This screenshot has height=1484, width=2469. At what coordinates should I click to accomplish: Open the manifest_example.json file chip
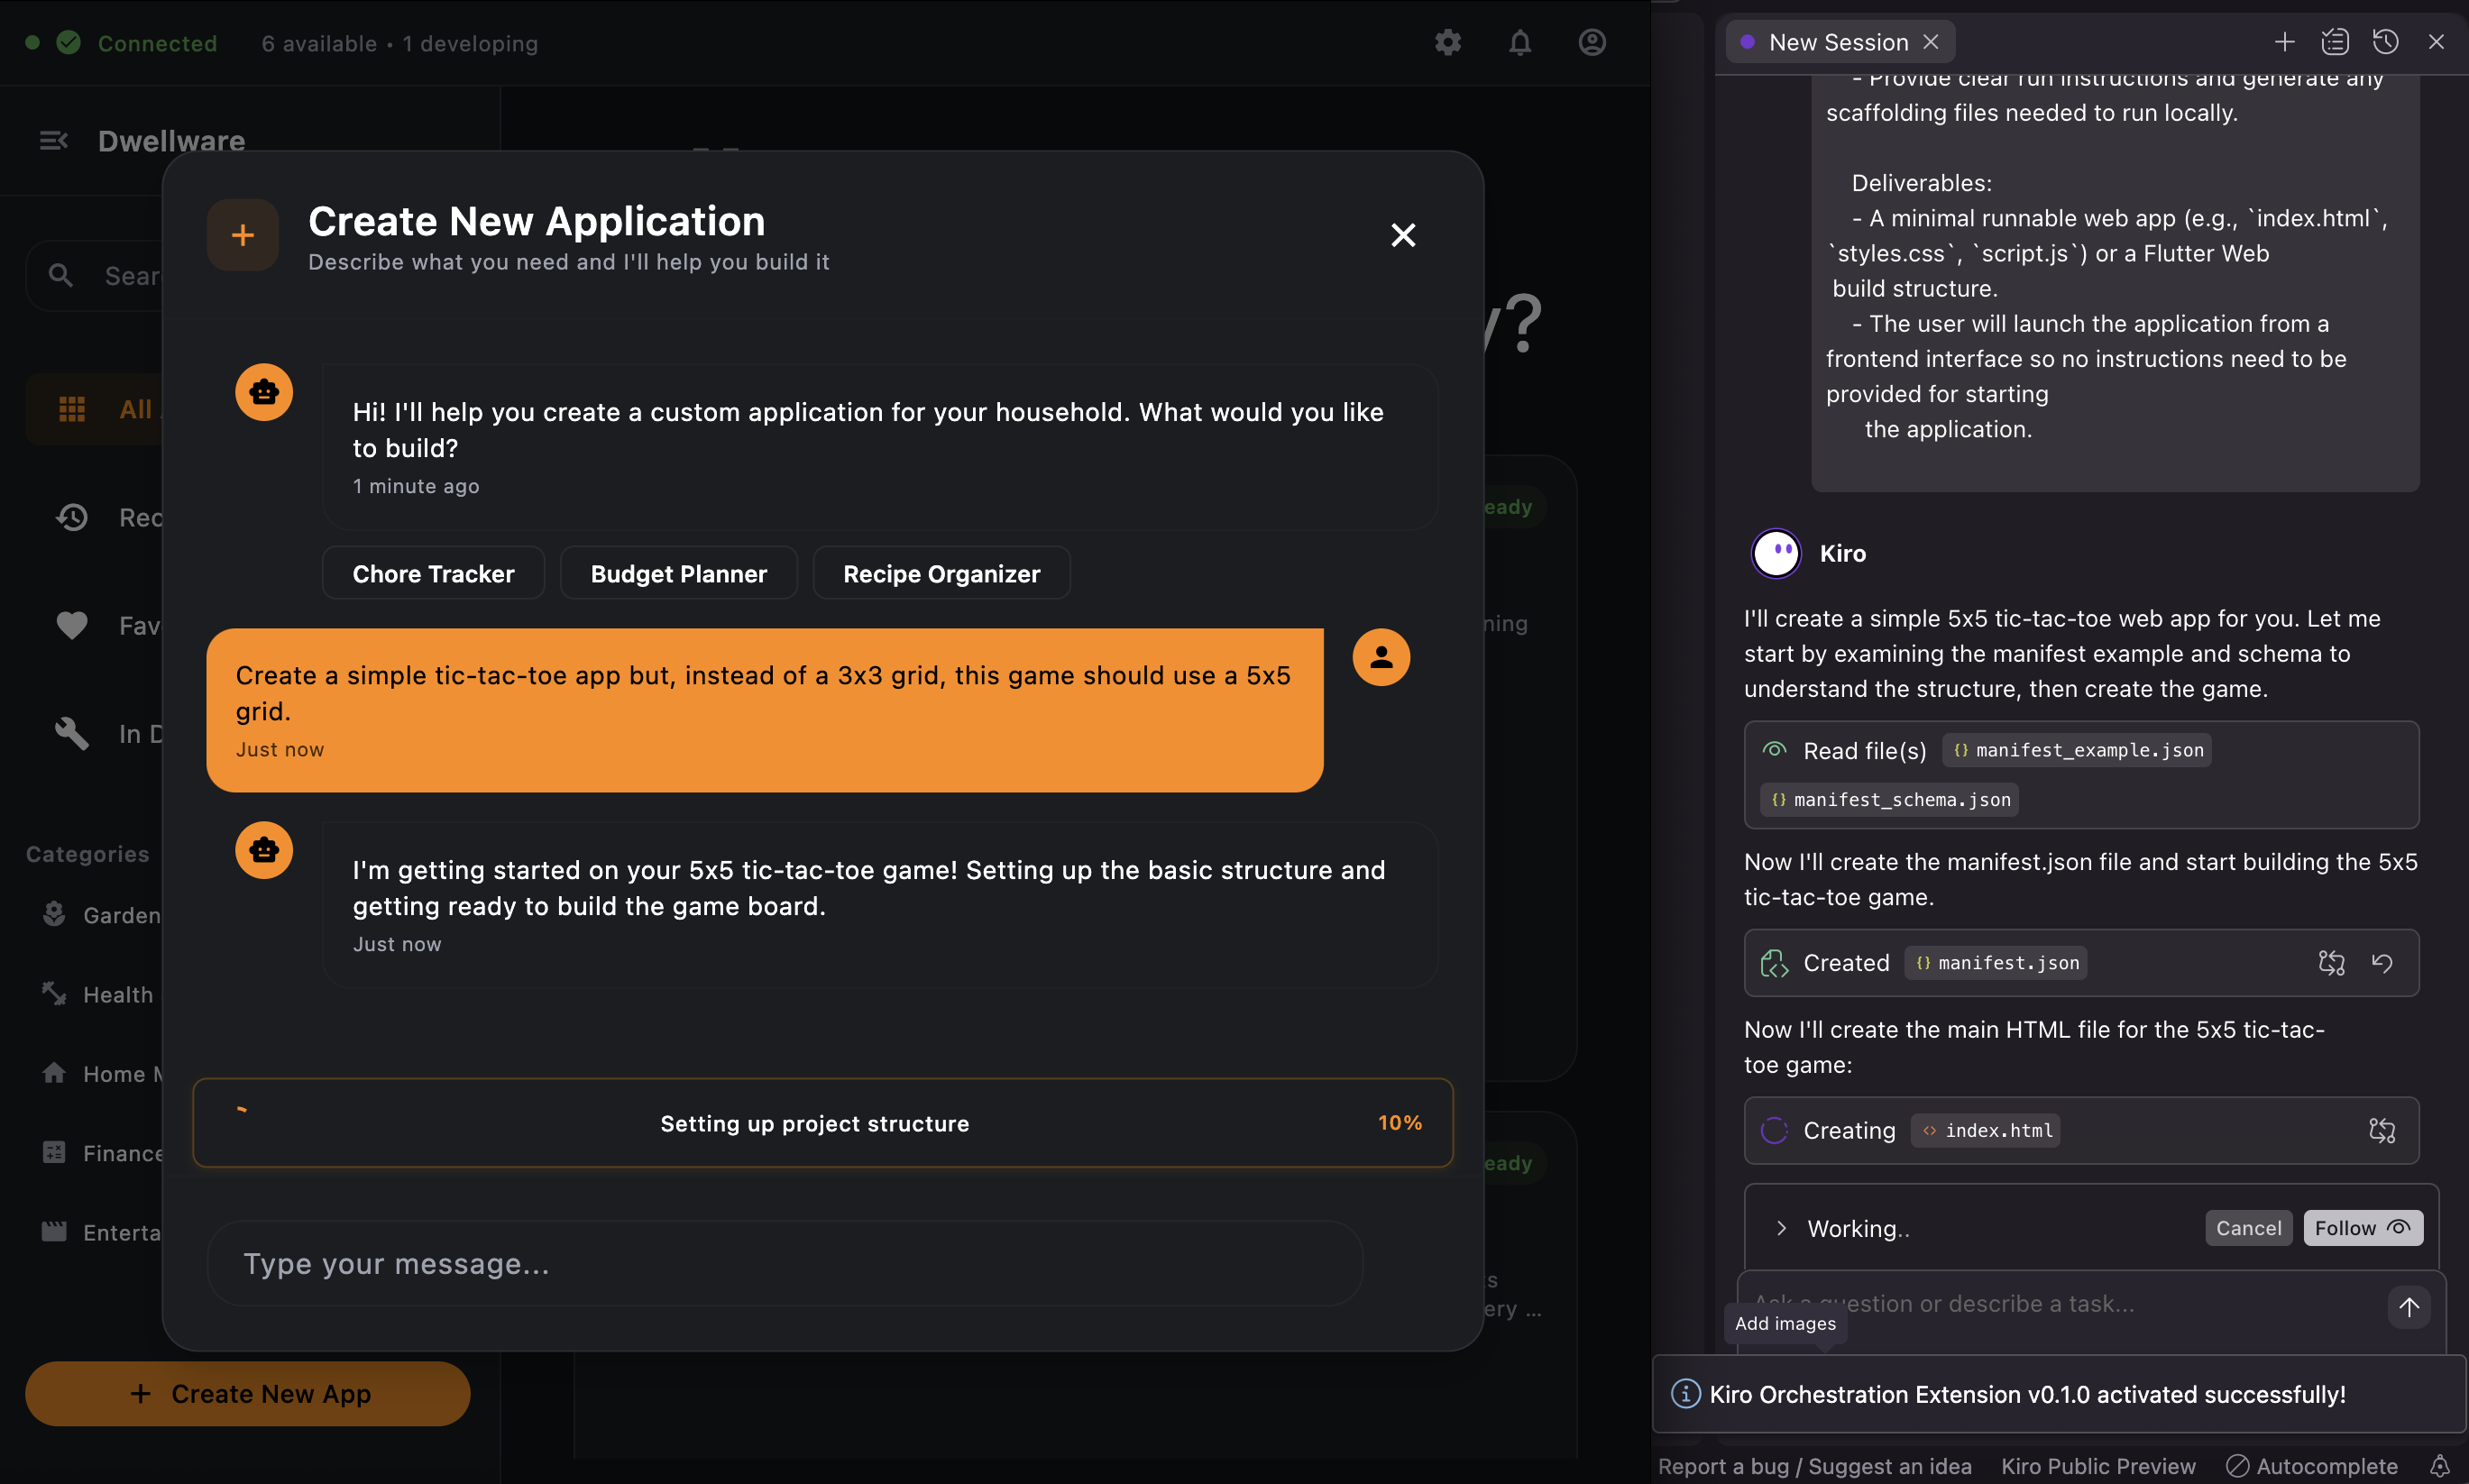pos(2077,750)
